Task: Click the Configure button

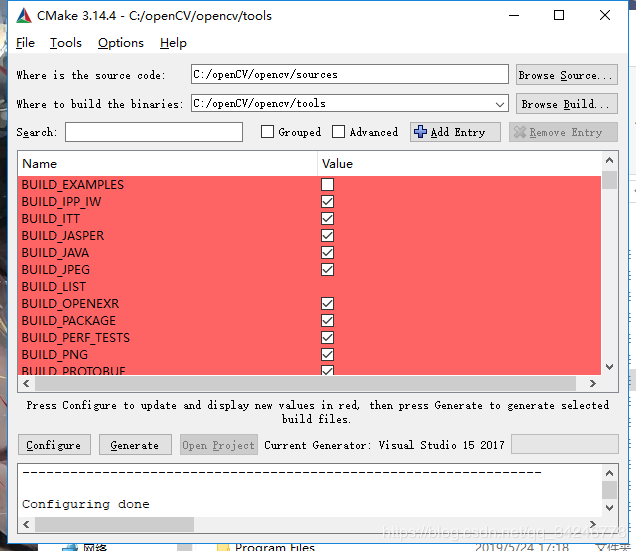Action: 54,445
